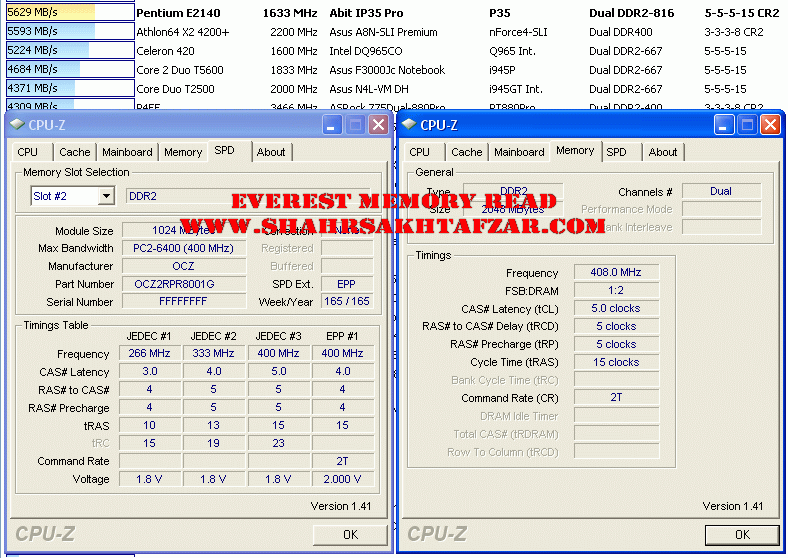Select Mainboard tab in right CPU-Z window
The height and width of the screenshot is (558, 788).
[x=519, y=152]
